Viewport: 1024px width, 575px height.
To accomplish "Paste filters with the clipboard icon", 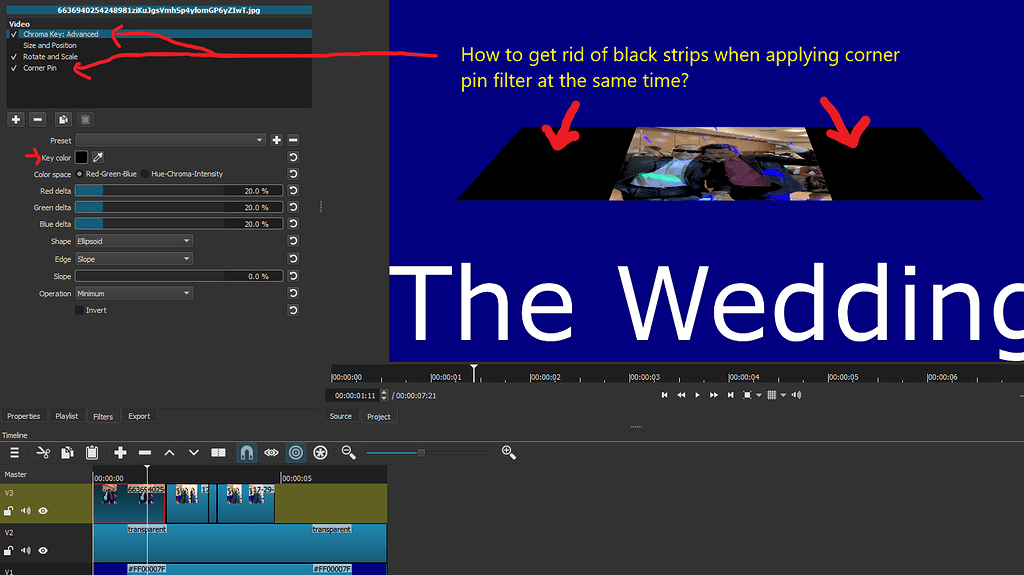I will (x=86, y=120).
